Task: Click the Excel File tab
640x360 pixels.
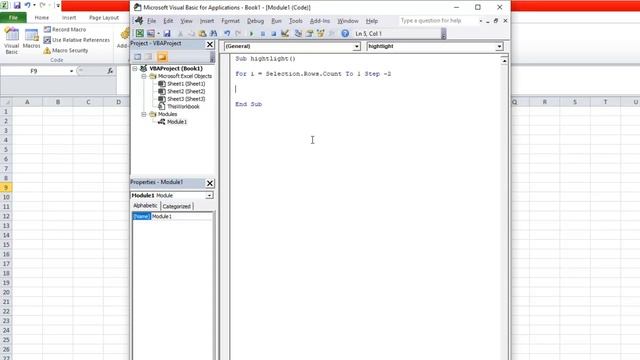Action: 13,18
